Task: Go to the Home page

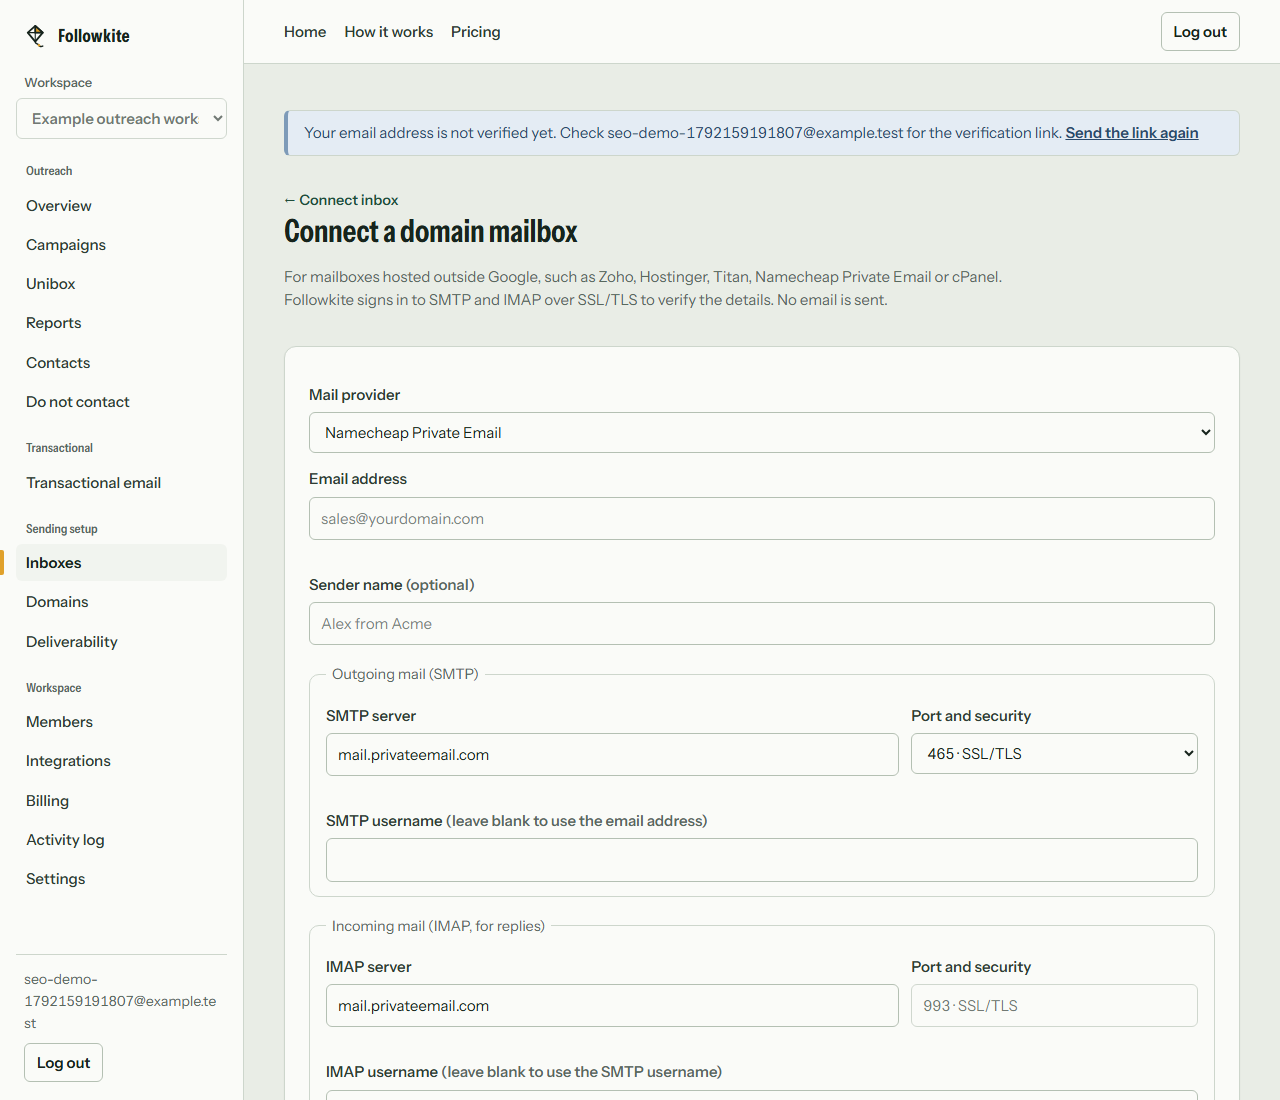Action: tap(305, 32)
